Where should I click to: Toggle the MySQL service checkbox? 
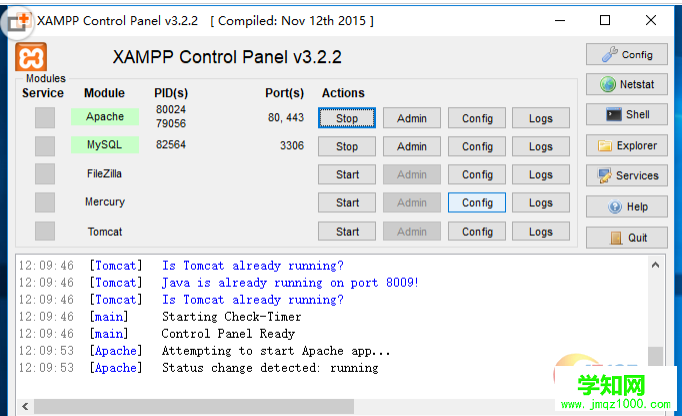[45, 146]
